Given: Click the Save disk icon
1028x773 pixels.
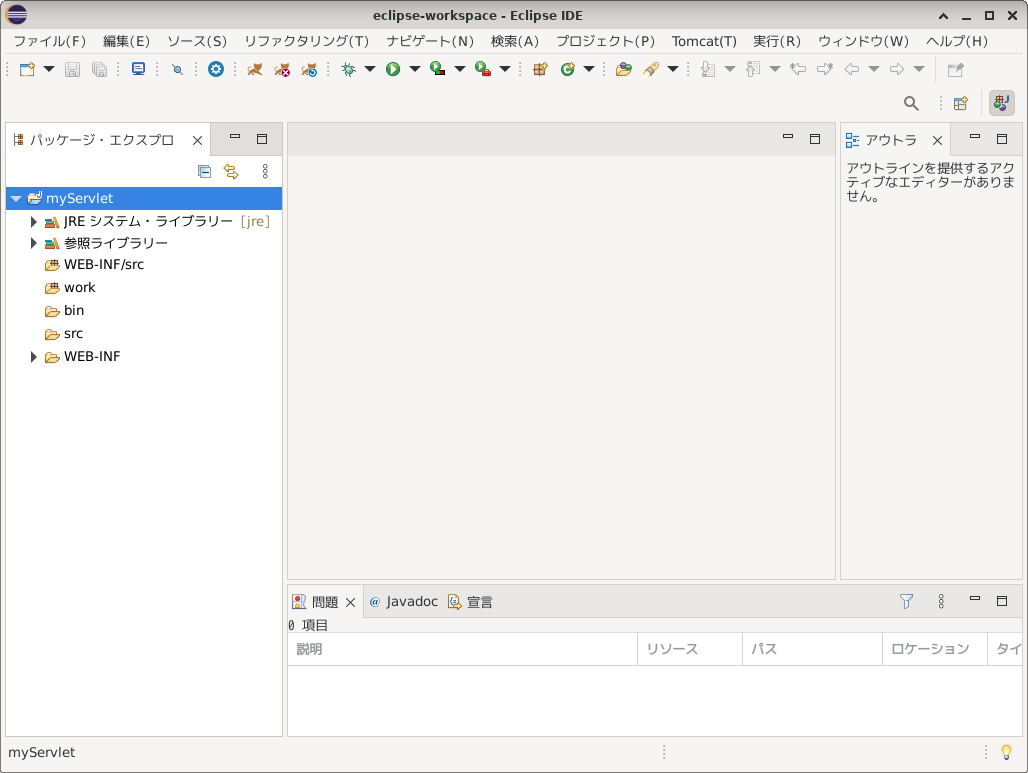Looking at the screenshot, I should pos(72,69).
